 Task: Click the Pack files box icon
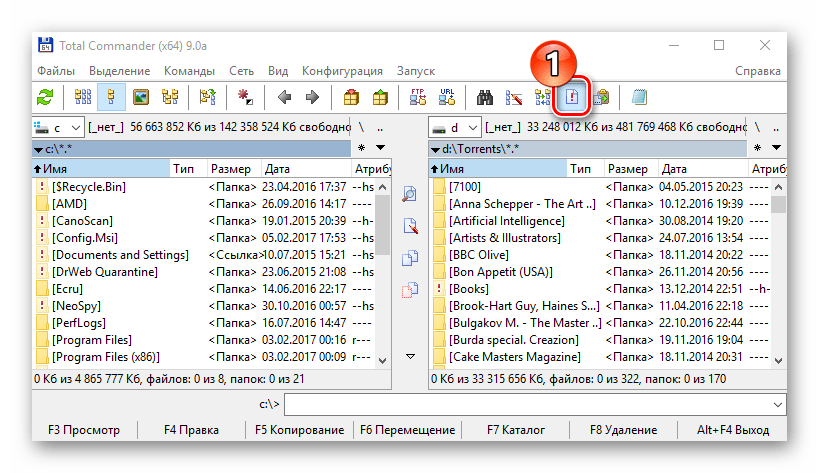[x=351, y=97]
